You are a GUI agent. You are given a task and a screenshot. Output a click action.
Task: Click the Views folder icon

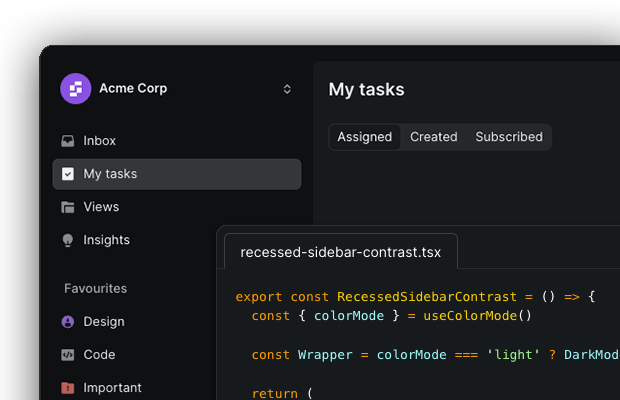pyautogui.click(x=68, y=207)
